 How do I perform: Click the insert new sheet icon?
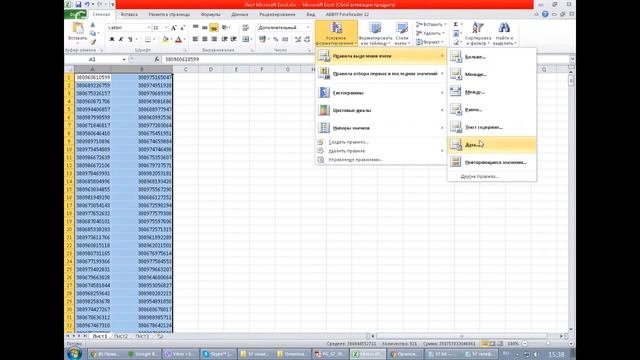click(160, 336)
